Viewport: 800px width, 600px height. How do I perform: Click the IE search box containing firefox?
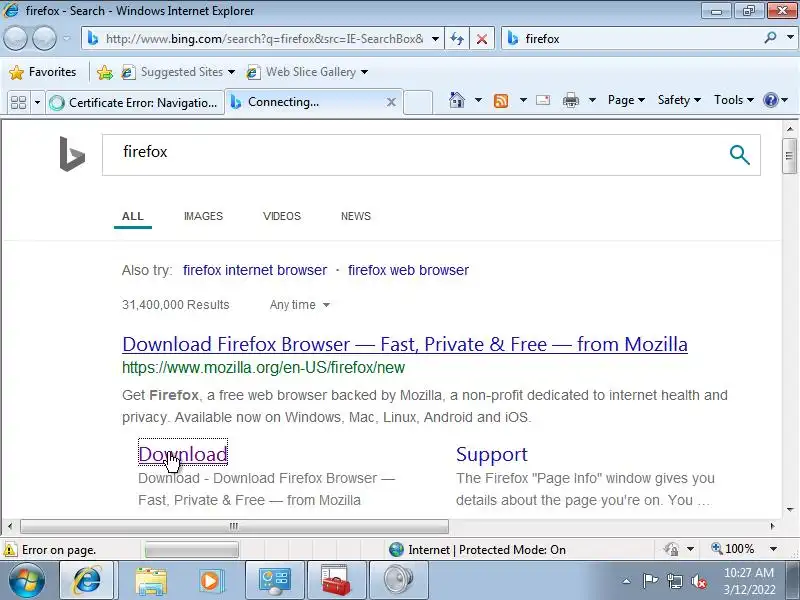[633, 39]
